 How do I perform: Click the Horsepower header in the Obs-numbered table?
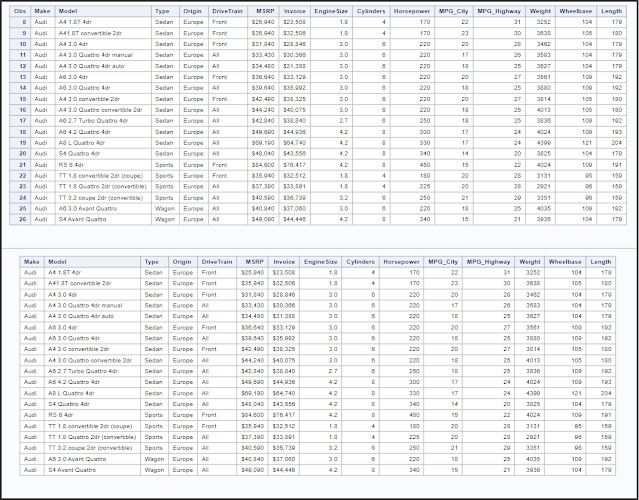pos(412,11)
